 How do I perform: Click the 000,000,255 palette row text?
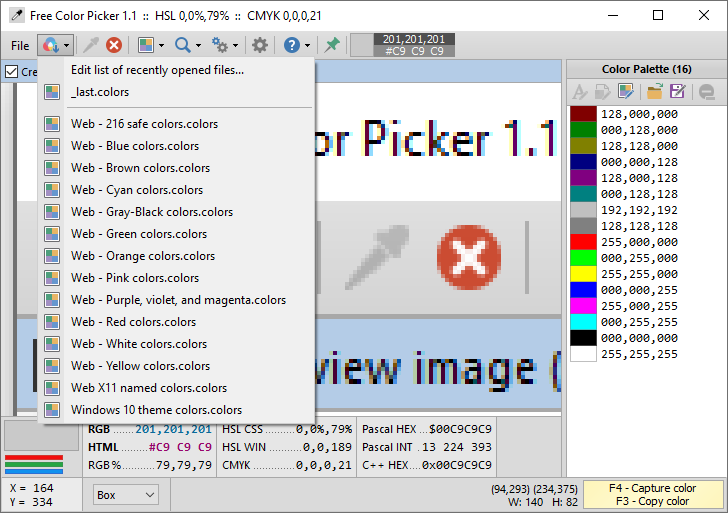639,290
